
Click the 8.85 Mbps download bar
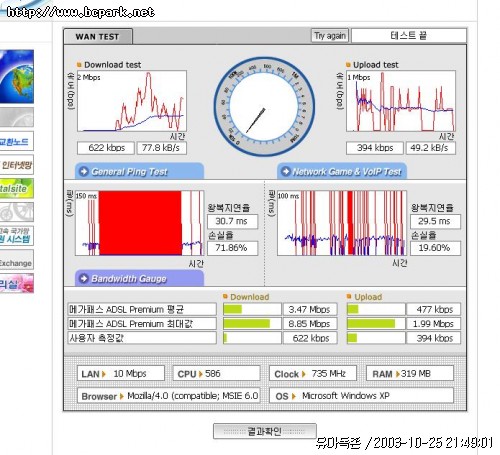(252, 324)
